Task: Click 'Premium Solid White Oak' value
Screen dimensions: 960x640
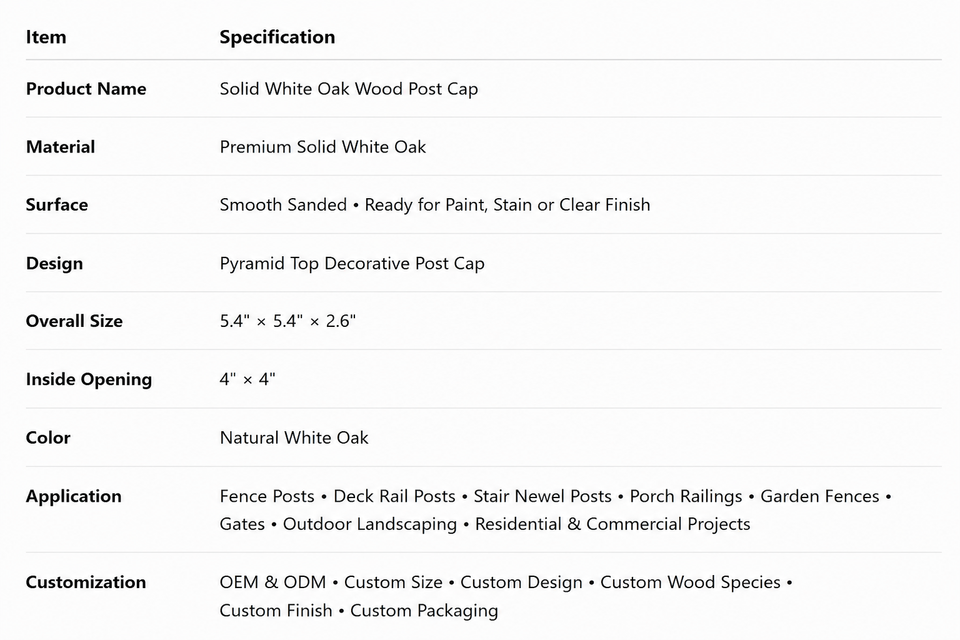Action: pyautogui.click(x=323, y=147)
